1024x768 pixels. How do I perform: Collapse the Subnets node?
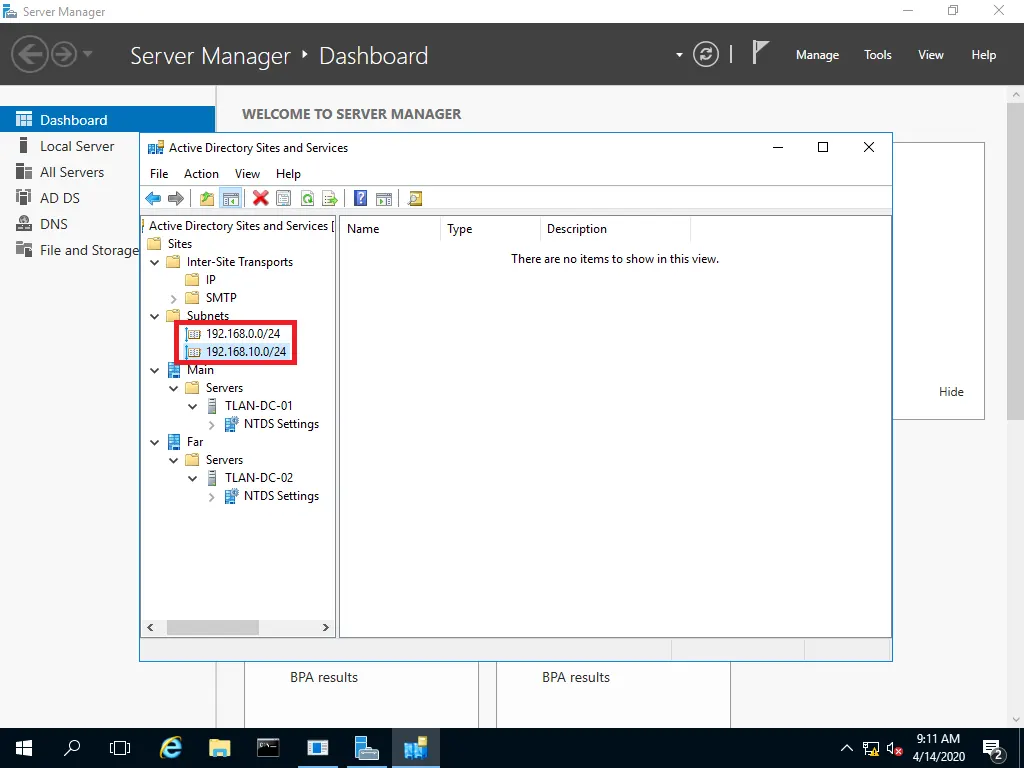click(x=155, y=317)
